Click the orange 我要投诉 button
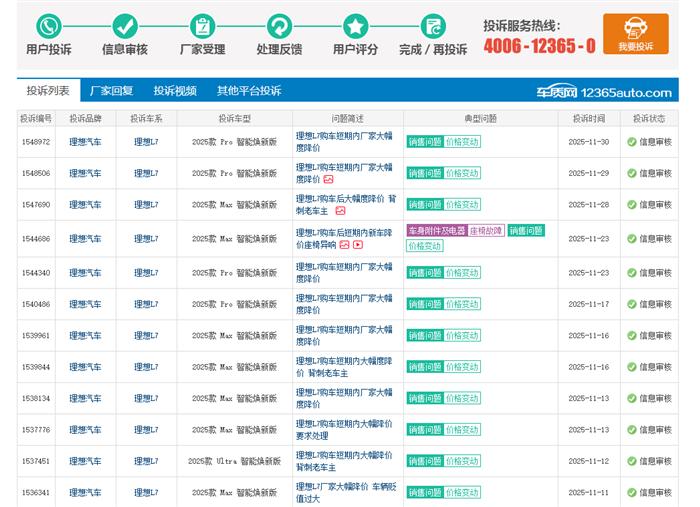Viewport: 700px width, 507px height. click(x=636, y=34)
